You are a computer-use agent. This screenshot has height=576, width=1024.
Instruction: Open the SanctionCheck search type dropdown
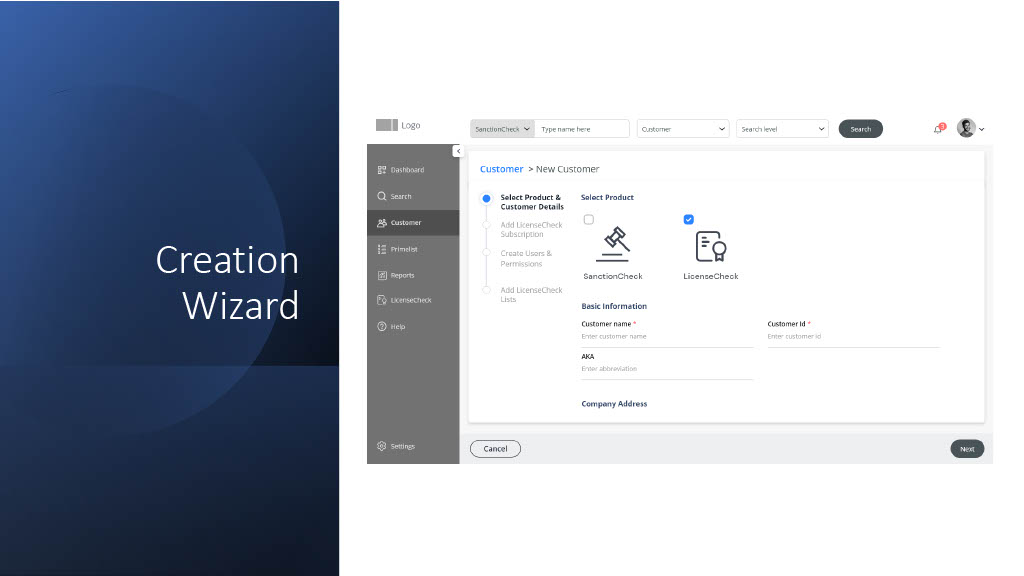point(502,129)
